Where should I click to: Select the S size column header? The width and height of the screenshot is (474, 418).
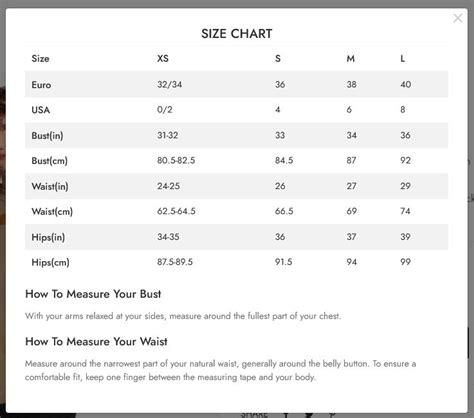(x=278, y=59)
